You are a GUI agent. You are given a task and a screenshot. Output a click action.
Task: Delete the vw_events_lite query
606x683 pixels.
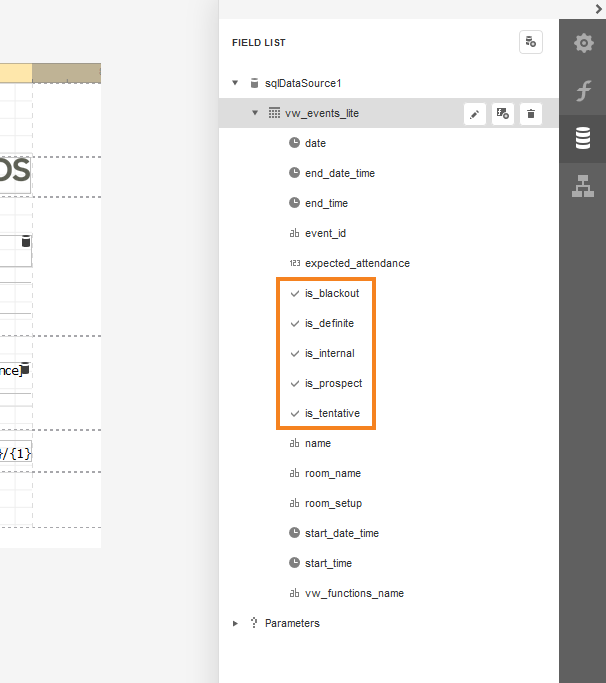(x=531, y=114)
